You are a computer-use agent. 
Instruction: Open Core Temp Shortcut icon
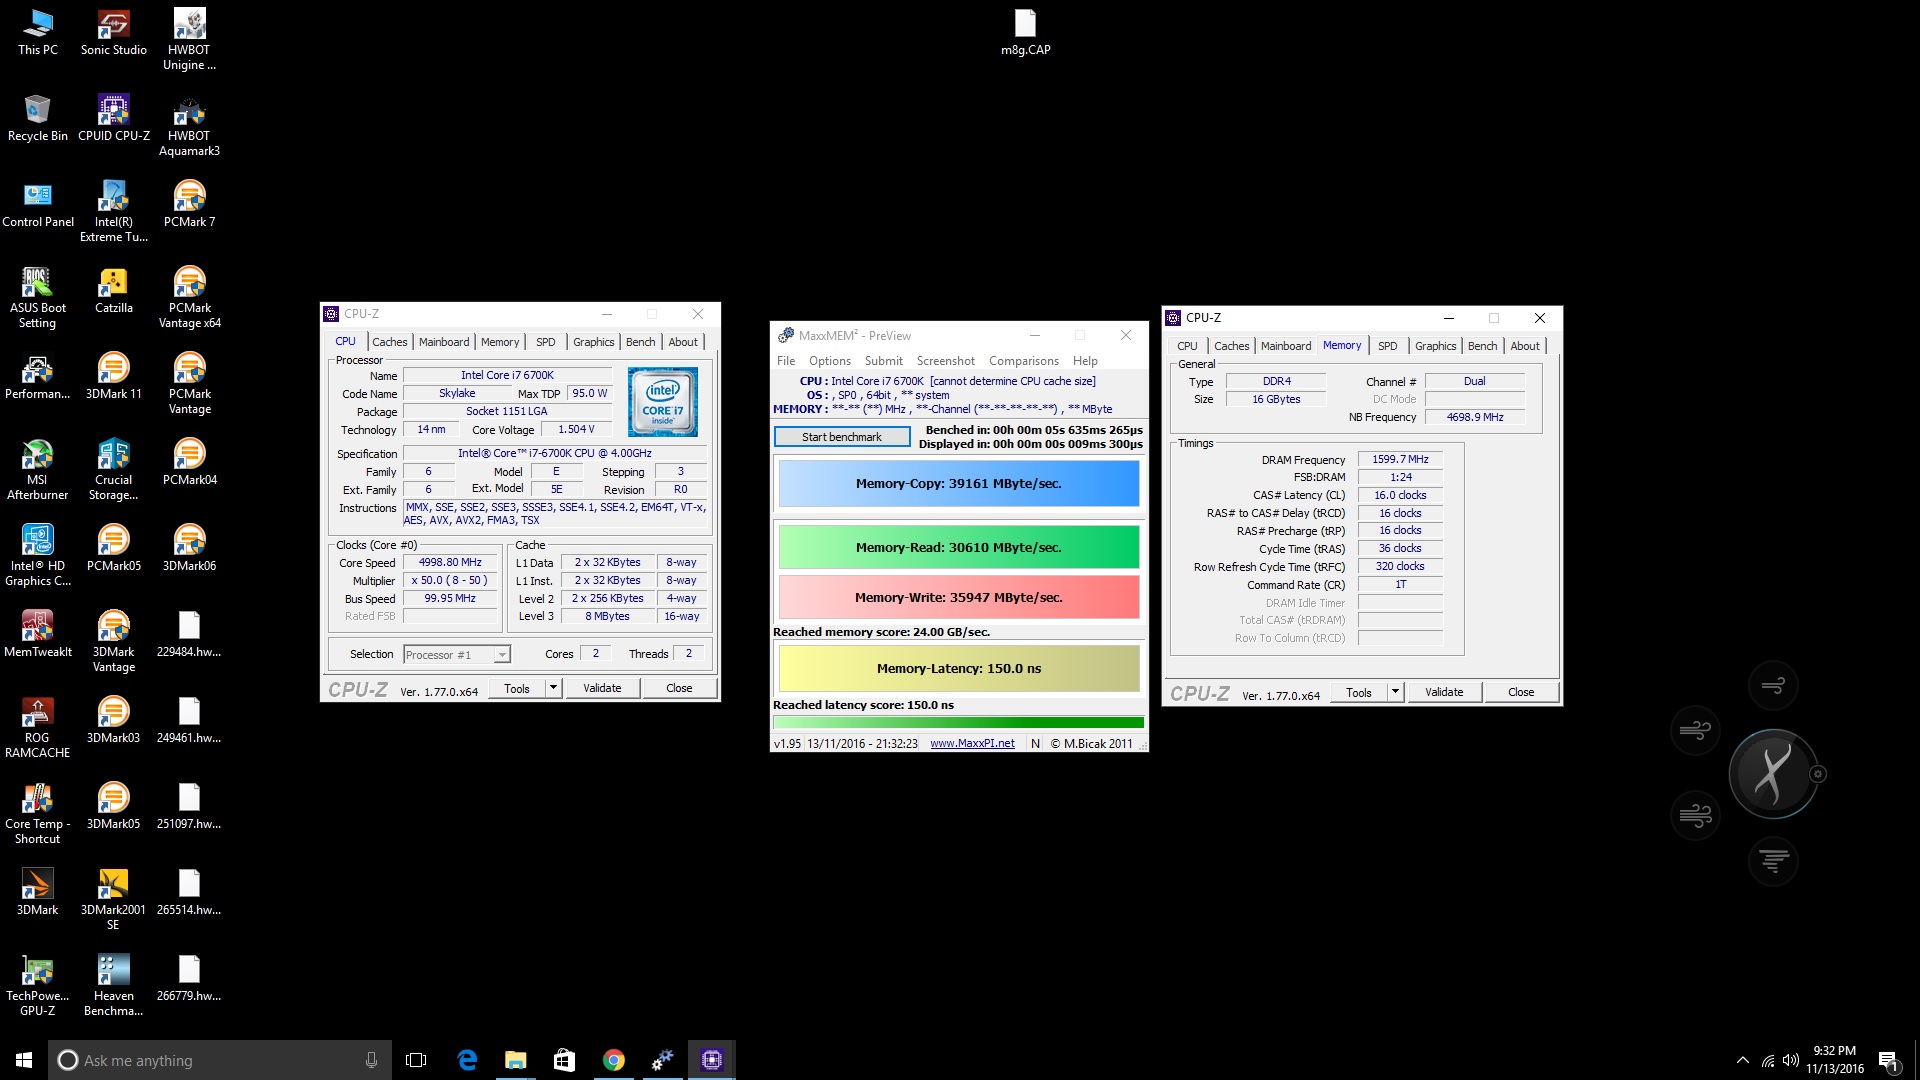37,813
